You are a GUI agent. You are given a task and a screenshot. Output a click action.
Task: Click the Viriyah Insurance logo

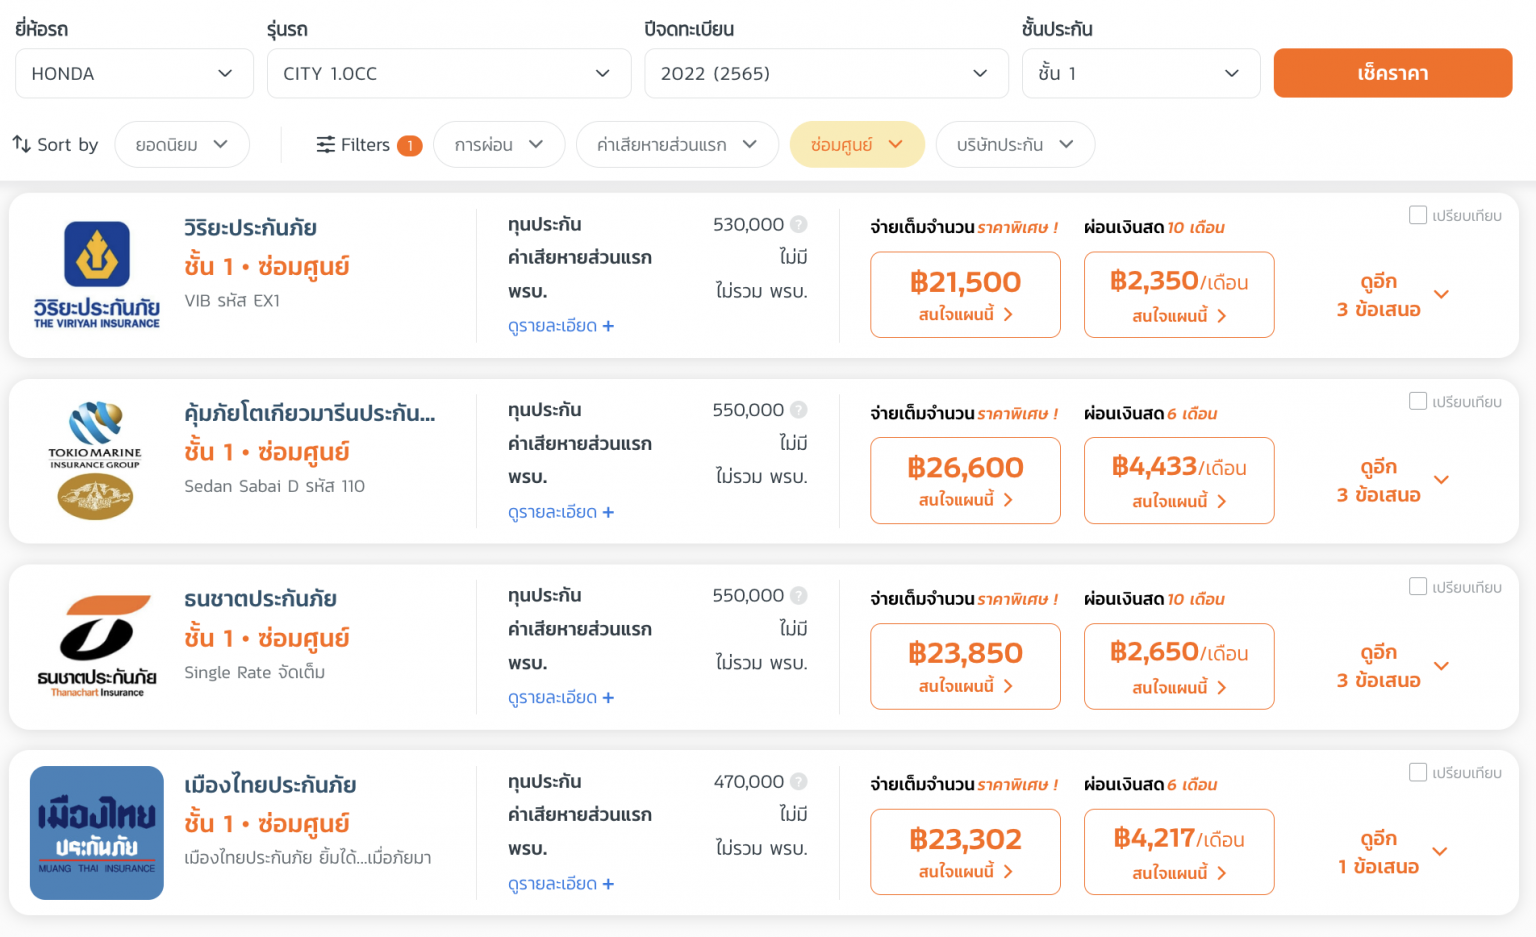click(x=97, y=275)
